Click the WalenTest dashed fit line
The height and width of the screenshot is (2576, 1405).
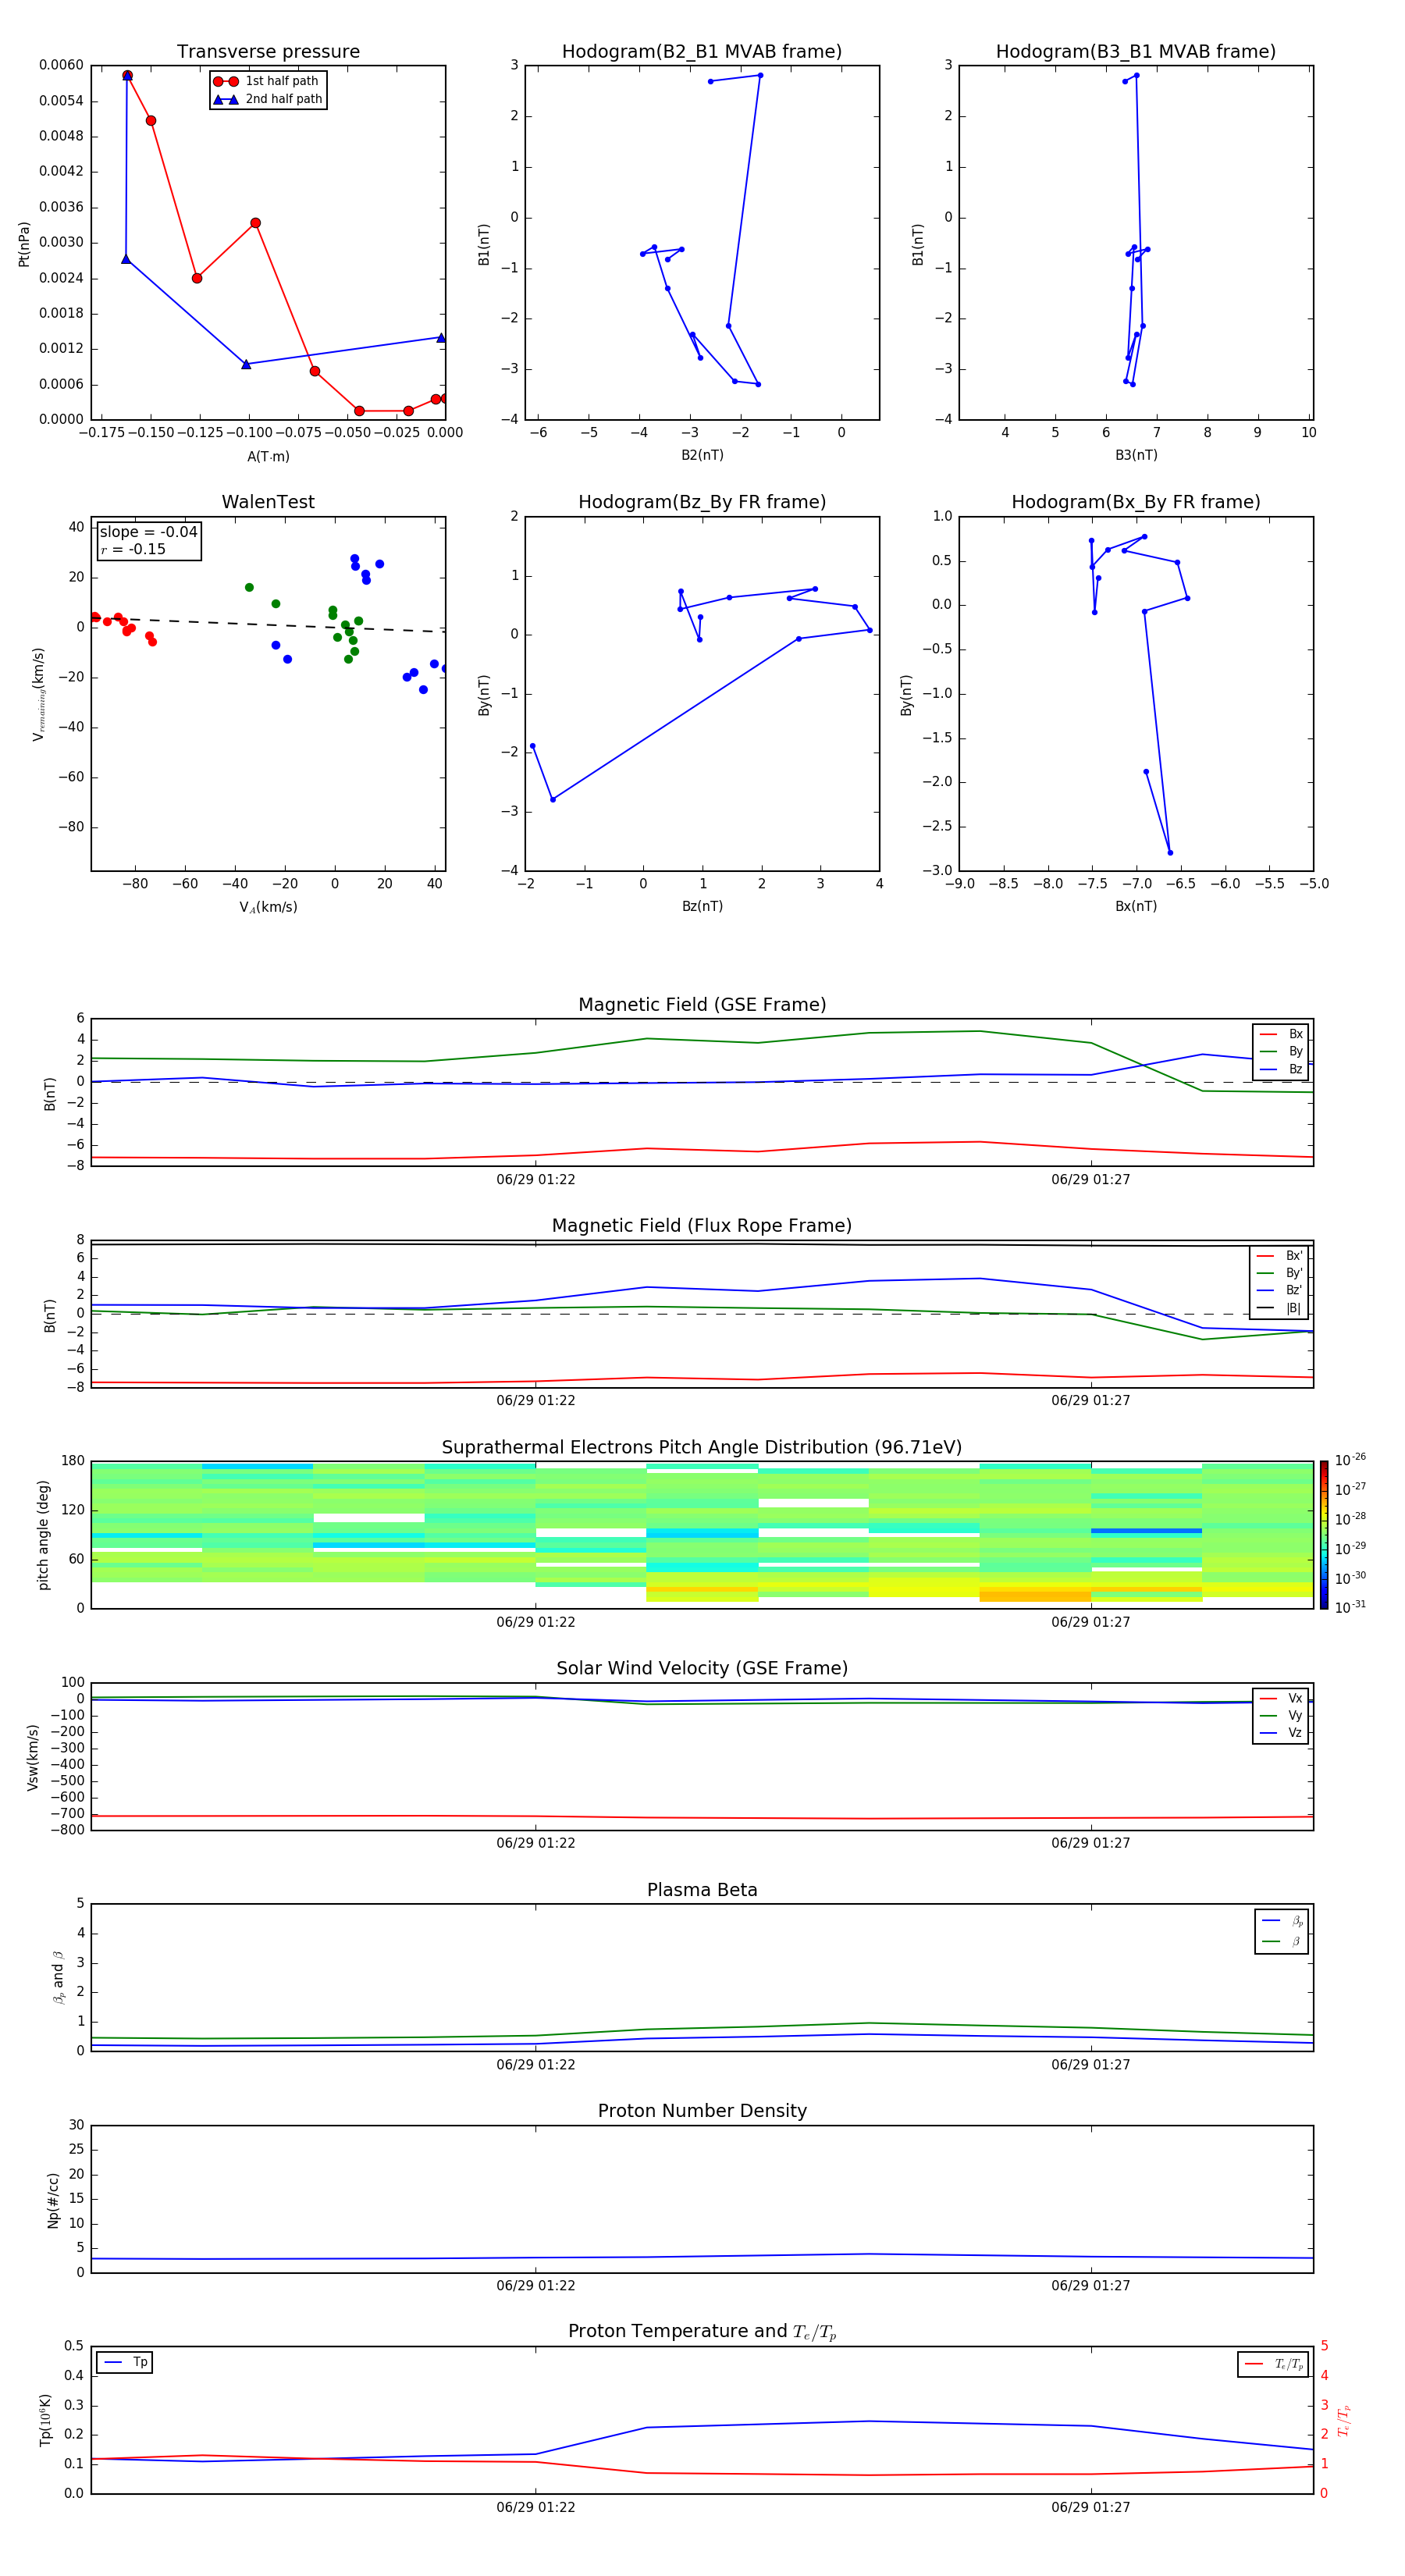[x=268, y=624]
